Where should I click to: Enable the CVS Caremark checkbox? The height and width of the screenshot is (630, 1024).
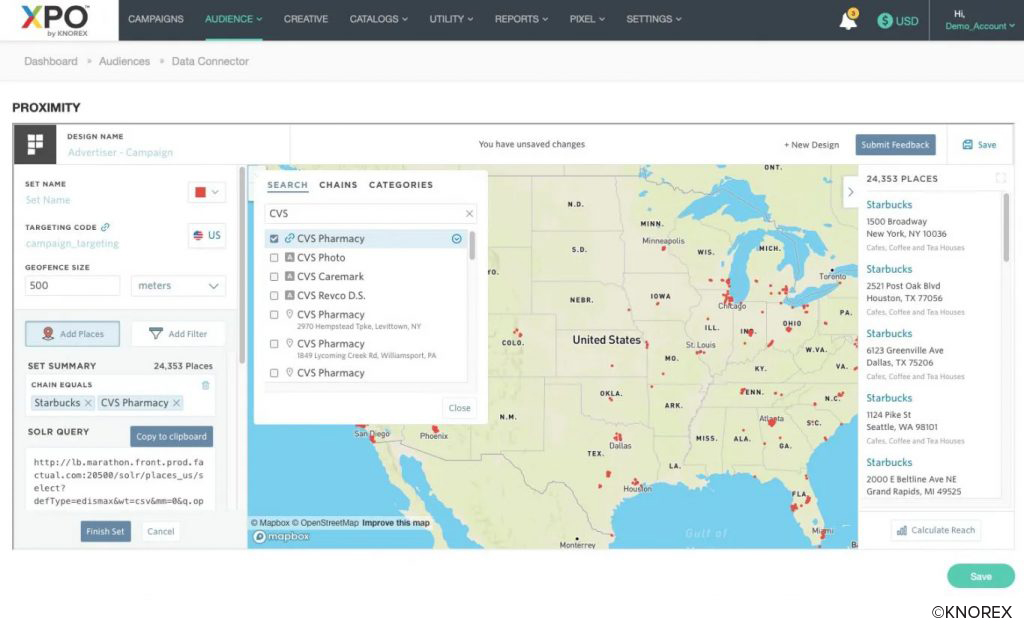point(274,277)
